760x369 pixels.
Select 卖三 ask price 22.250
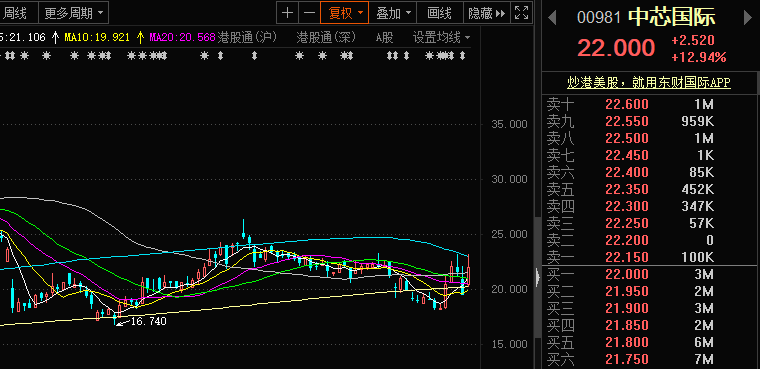627,223
